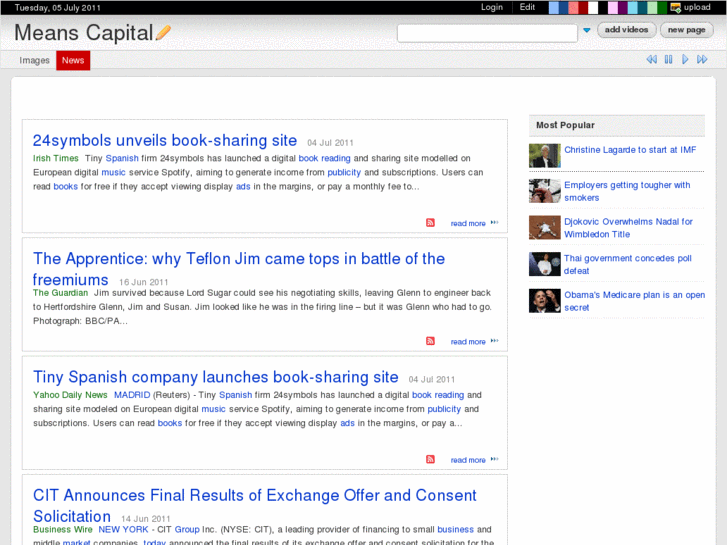727x545 pixels.
Task: Open the Login link
Action: coord(492,7)
